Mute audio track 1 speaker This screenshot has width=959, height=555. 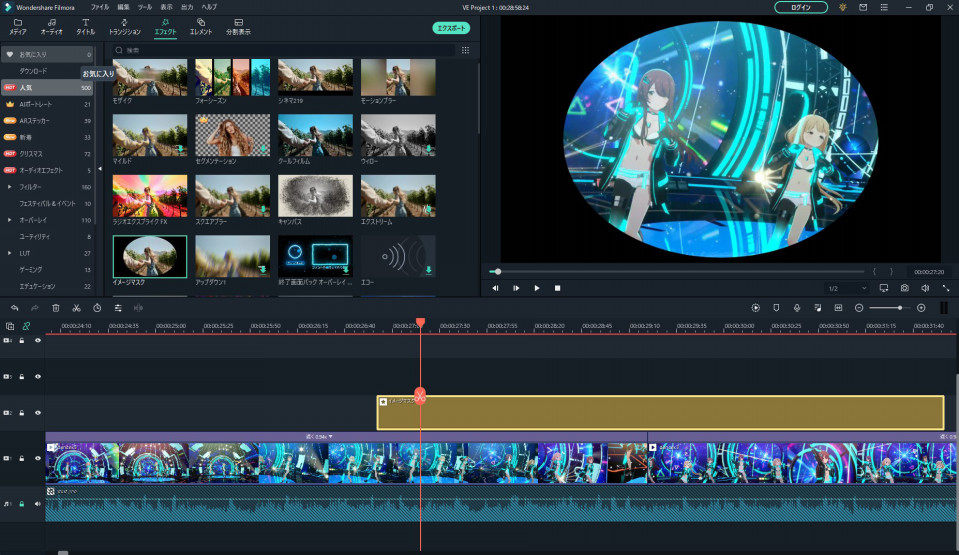coord(38,504)
